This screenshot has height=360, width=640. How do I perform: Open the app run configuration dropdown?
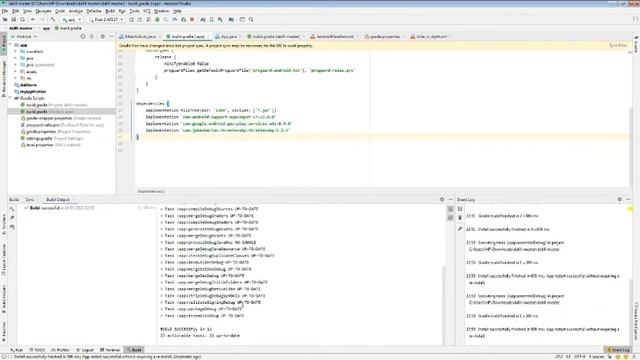click(71, 20)
